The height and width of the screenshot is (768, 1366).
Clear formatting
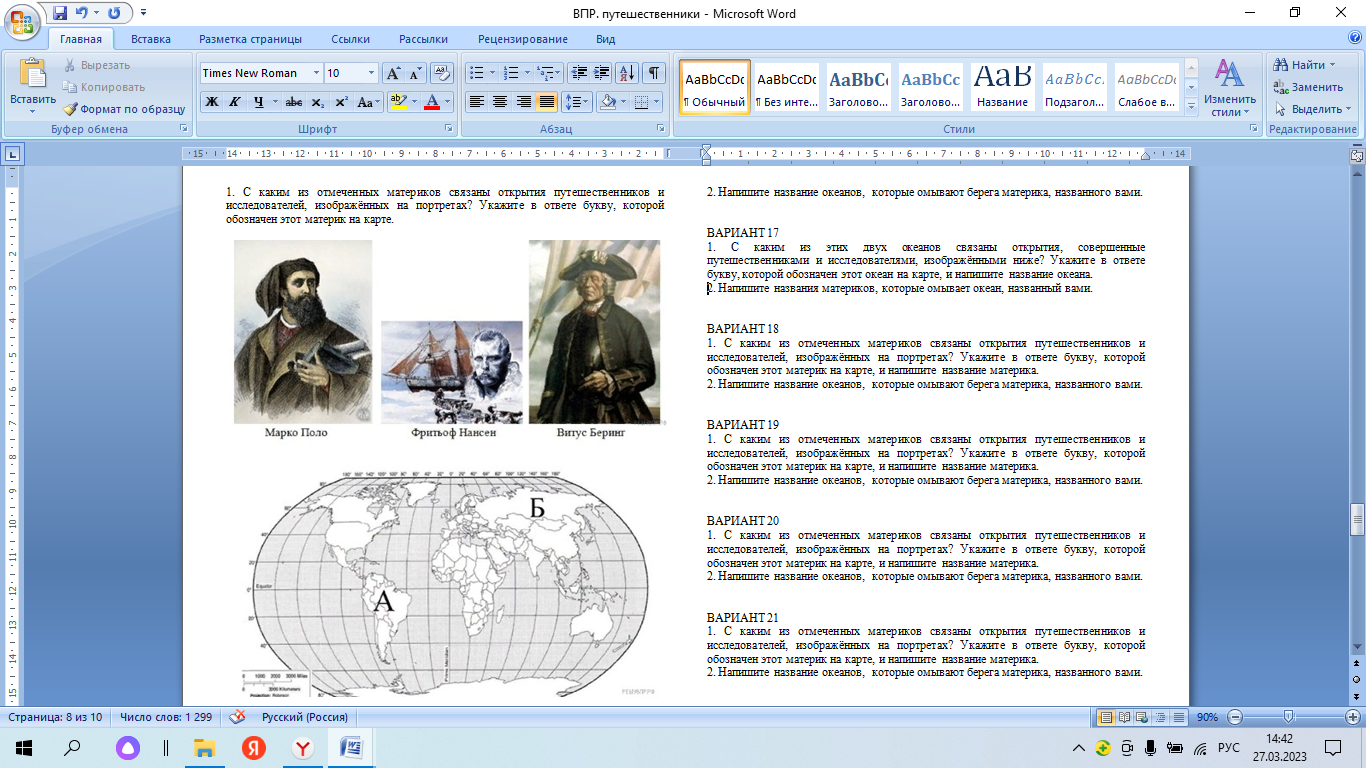click(x=441, y=73)
